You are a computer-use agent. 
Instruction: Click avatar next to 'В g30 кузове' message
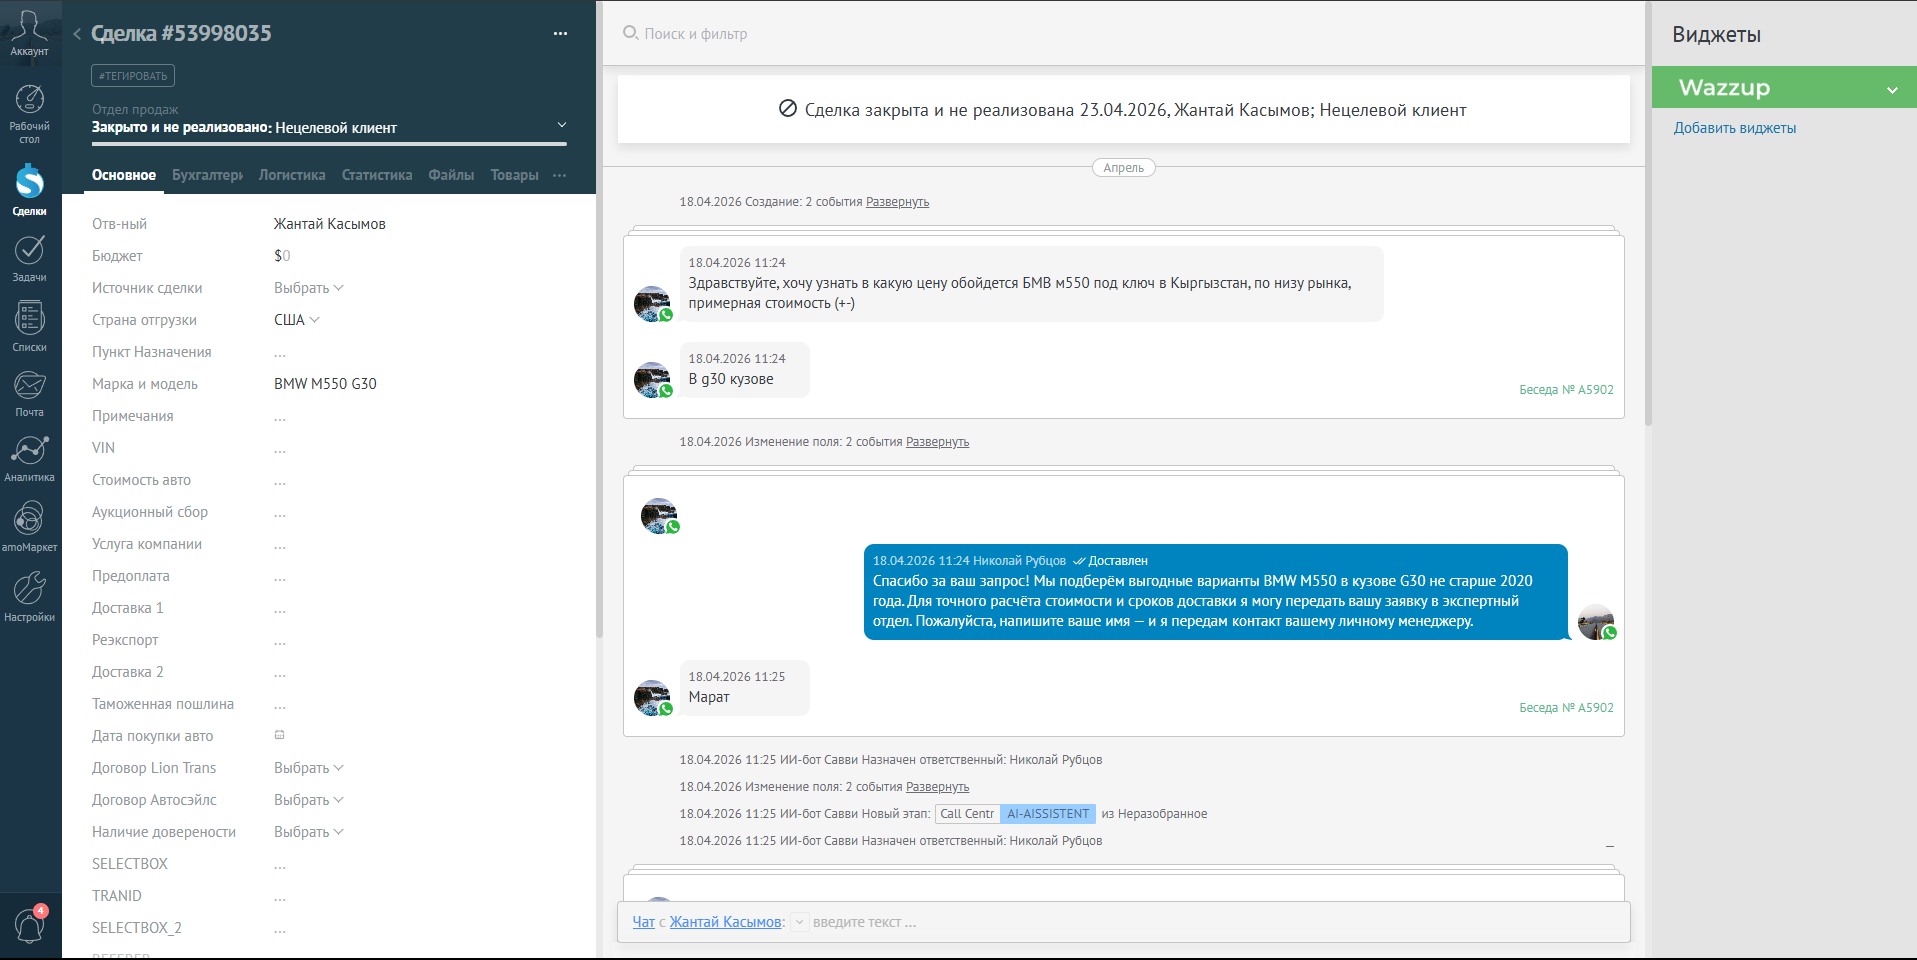point(653,380)
